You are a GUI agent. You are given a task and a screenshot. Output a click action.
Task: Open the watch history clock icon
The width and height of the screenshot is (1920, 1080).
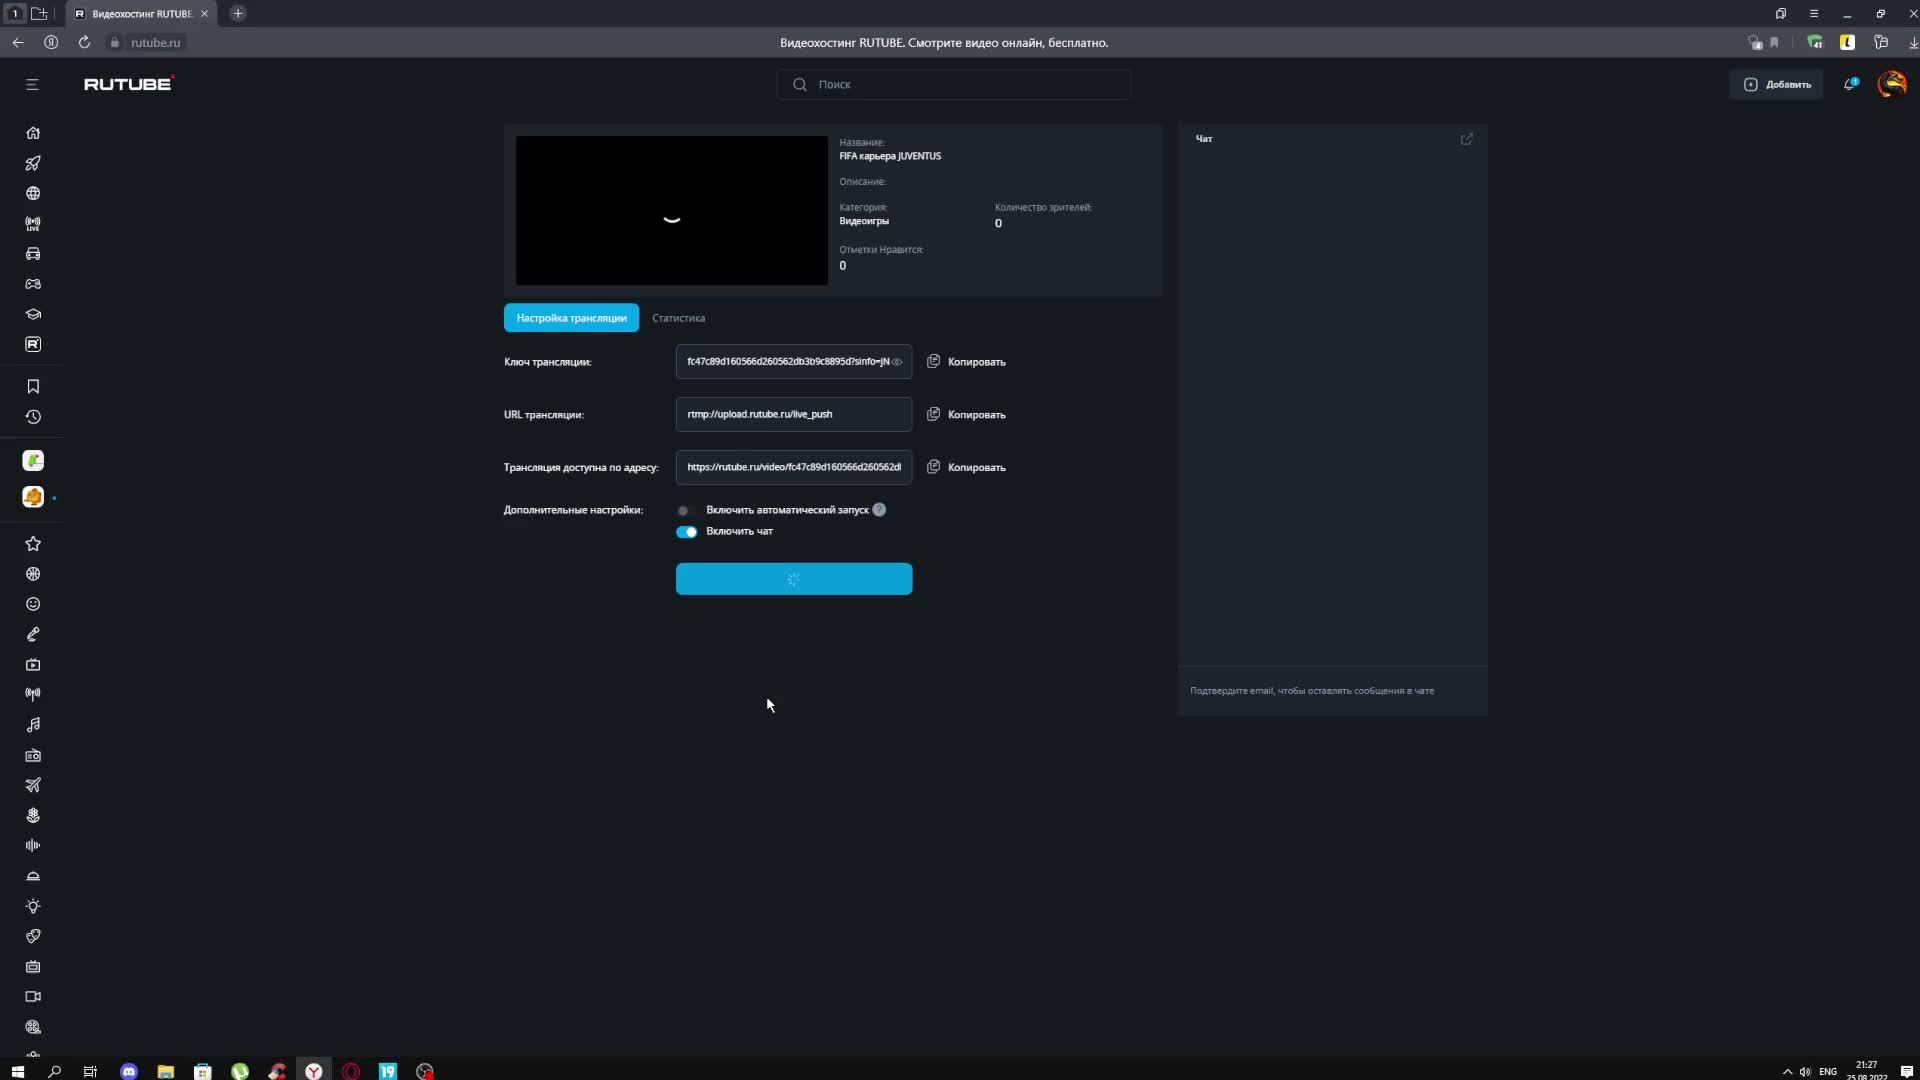coord(33,417)
